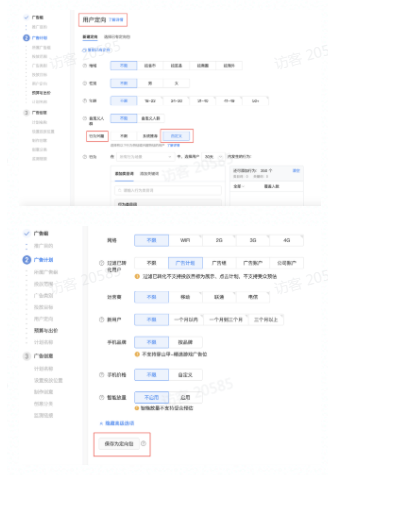Choose 自定义人群 option in 自定义人群 row
The image size is (393, 528).
(151, 118)
